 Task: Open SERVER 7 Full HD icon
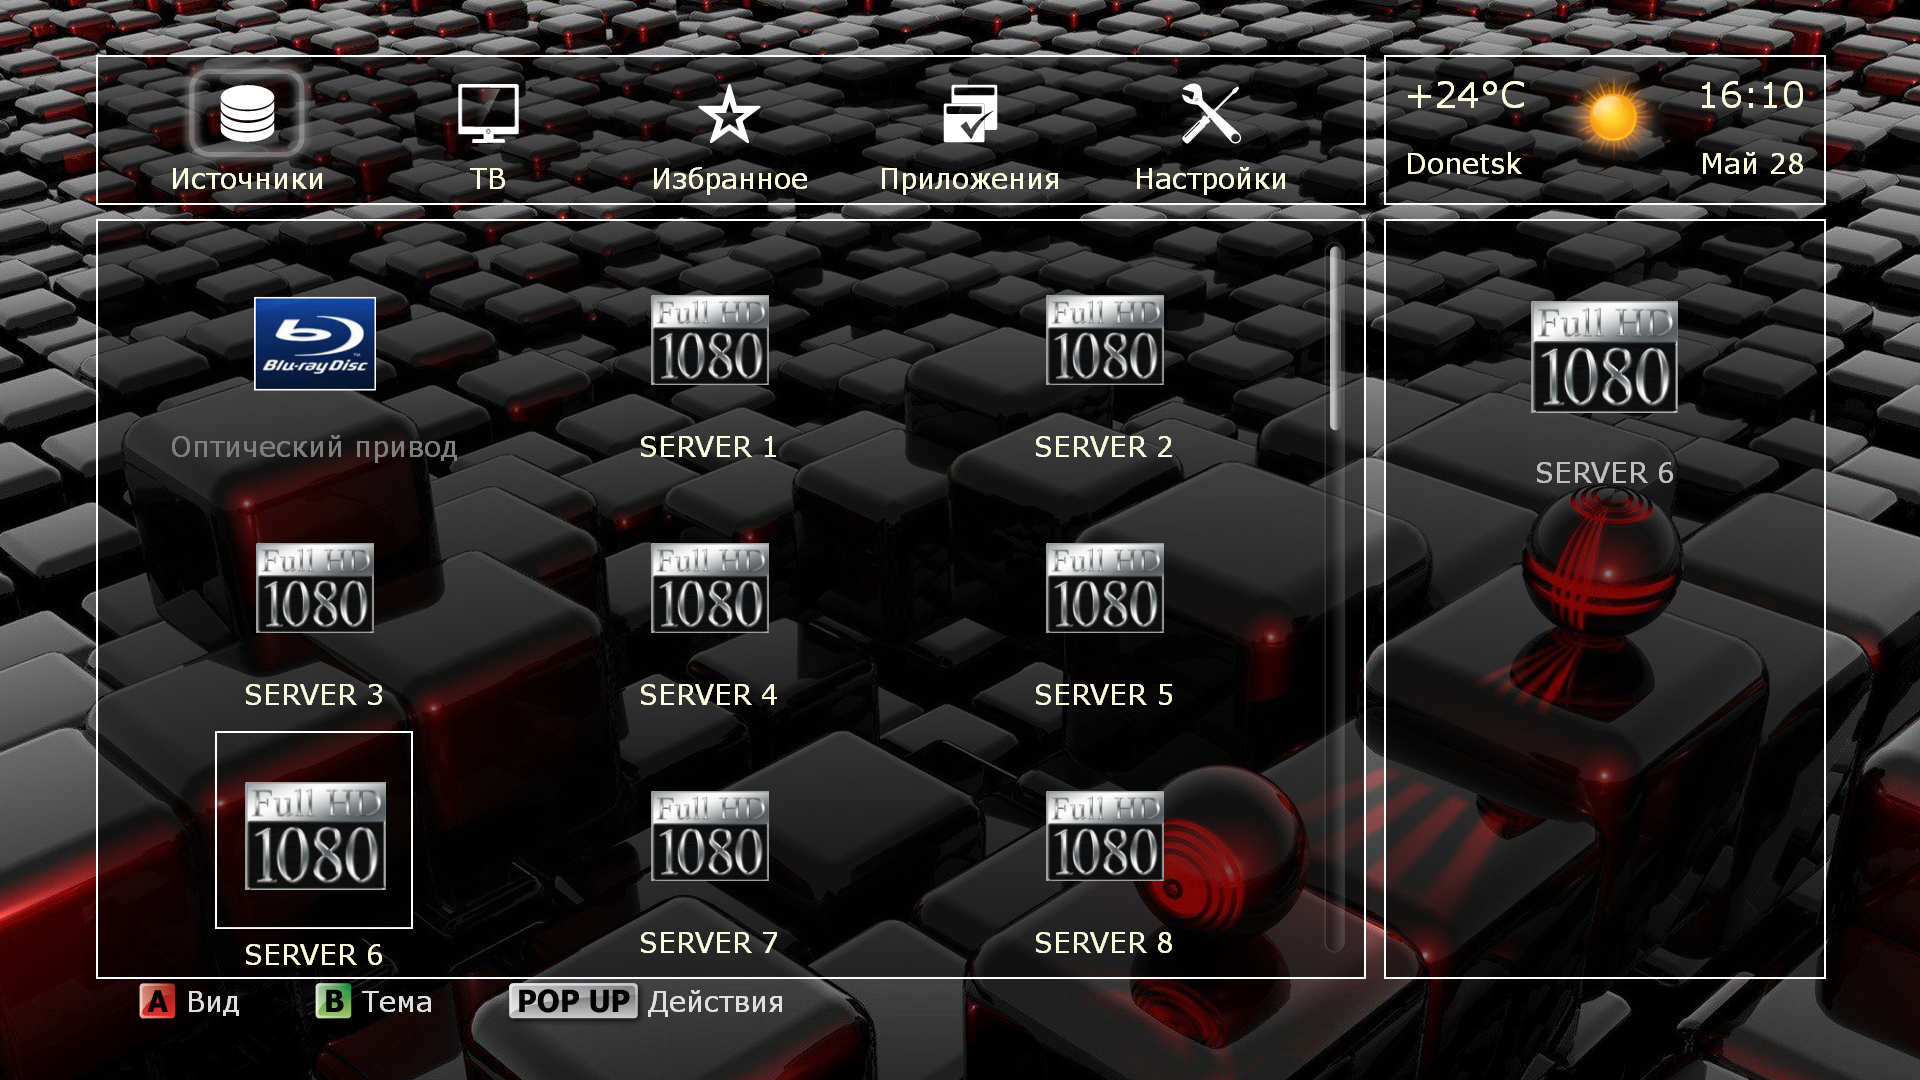(x=710, y=836)
